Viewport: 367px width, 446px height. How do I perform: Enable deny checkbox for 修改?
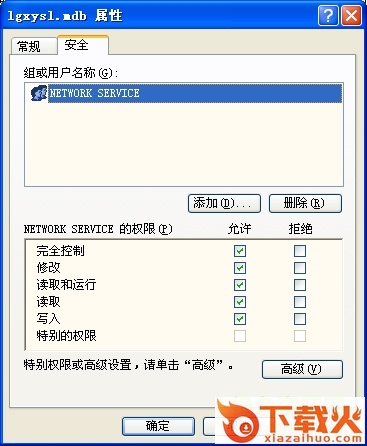coord(300,268)
